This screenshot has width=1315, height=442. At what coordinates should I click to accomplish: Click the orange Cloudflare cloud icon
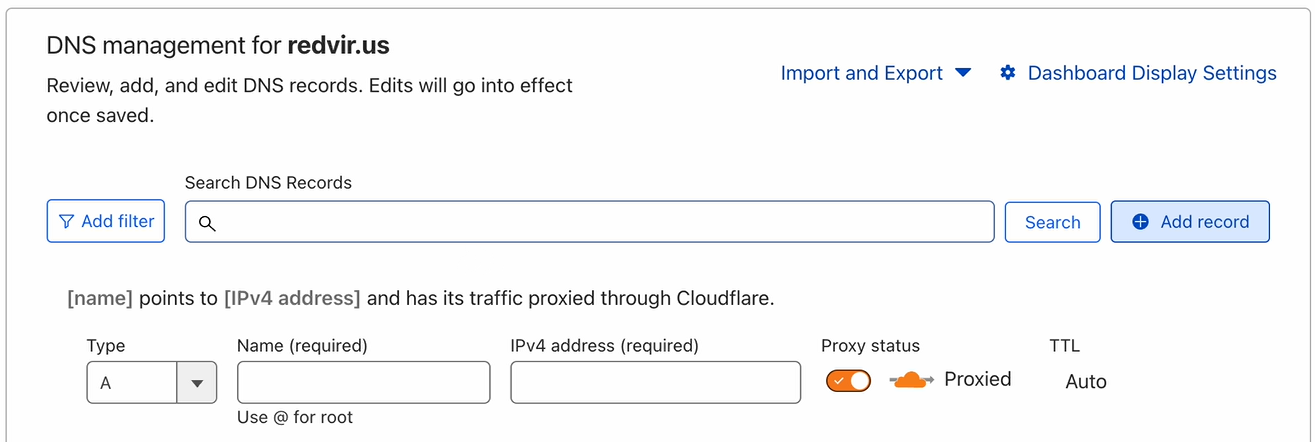pyautogui.click(x=910, y=380)
